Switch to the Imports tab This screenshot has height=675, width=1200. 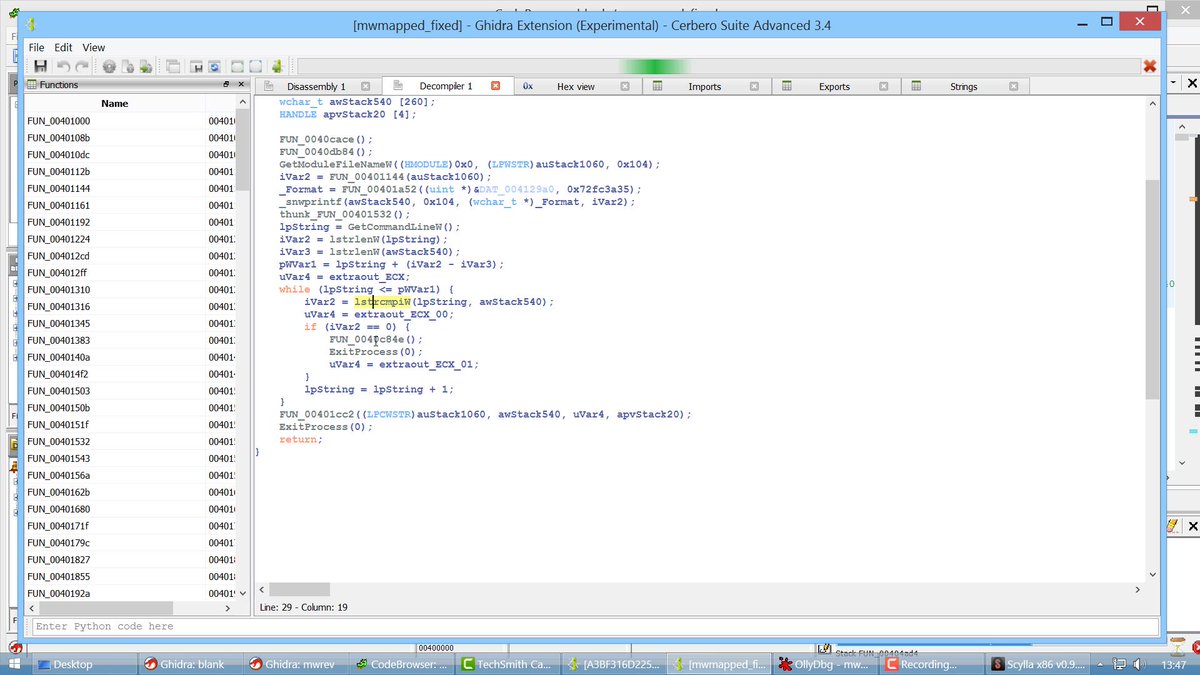[x=705, y=86]
